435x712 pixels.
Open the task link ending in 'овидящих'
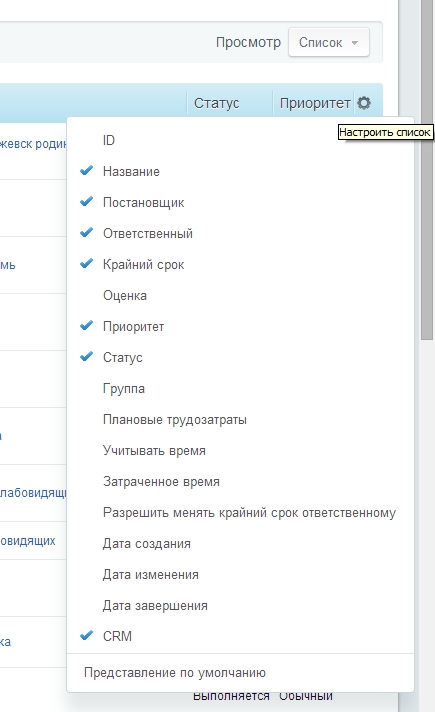[x=28, y=540]
